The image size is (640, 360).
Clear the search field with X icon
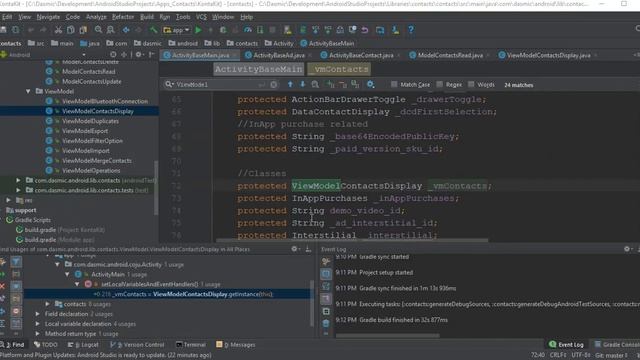point(273,84)
